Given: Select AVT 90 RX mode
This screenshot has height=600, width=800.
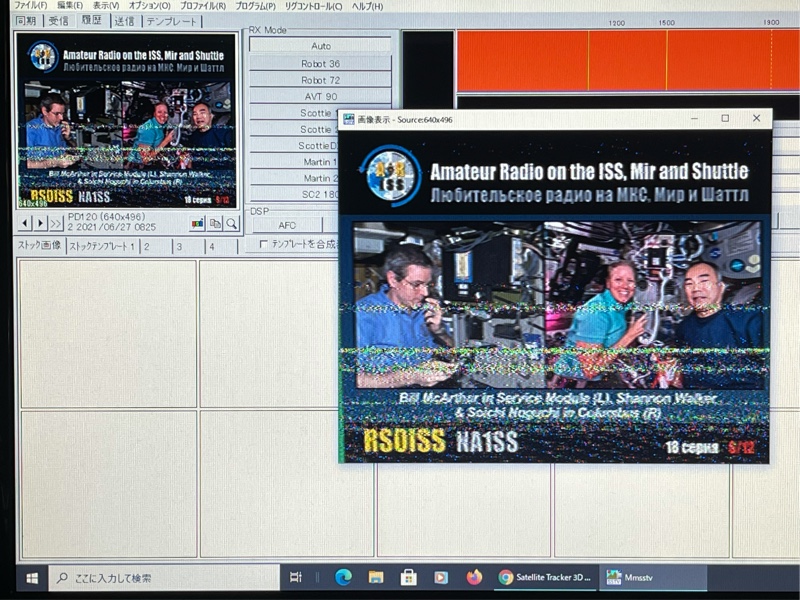Looking at the screenshot, I should coord(320,96).
